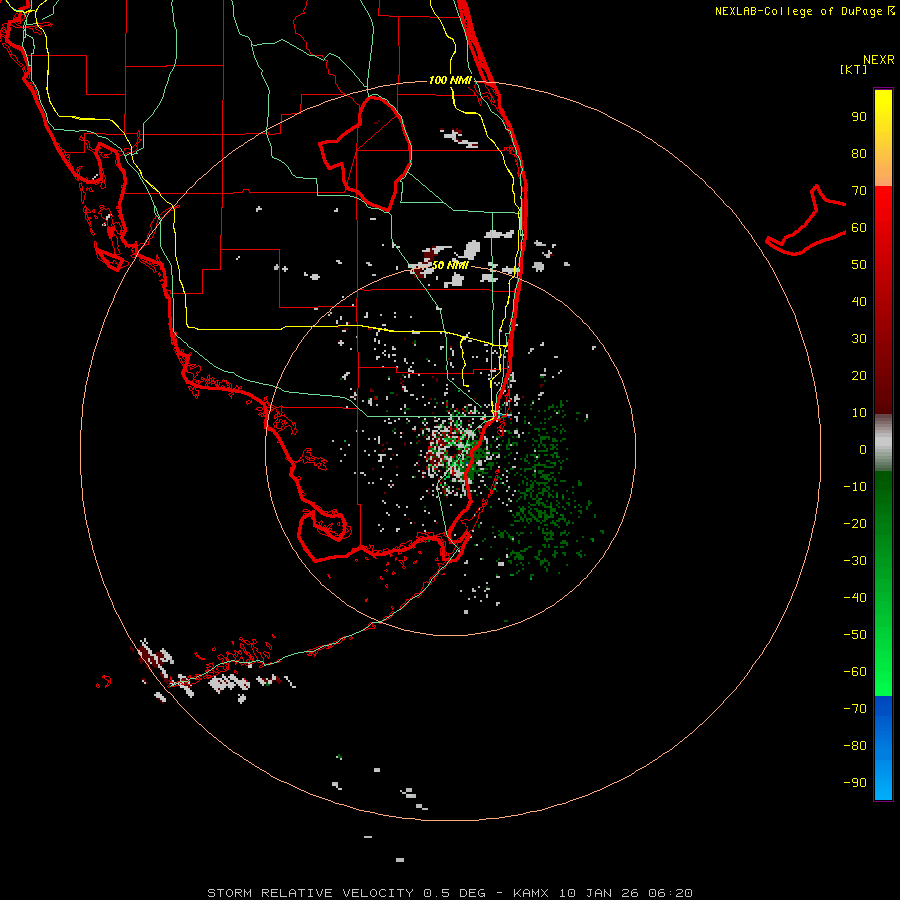Click the NEXR label above the scale
Viewport: 900px width, 900px height.
878,60
